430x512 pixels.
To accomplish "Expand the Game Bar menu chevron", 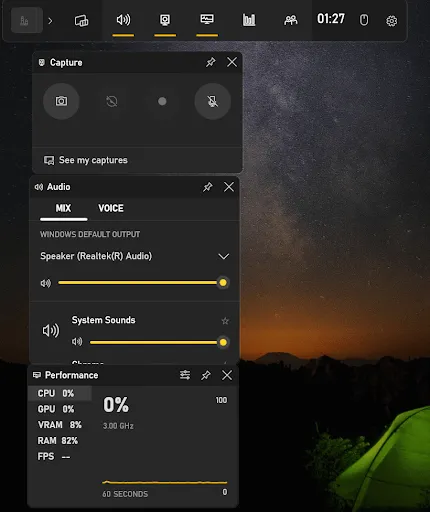I will tap(50, 21).
